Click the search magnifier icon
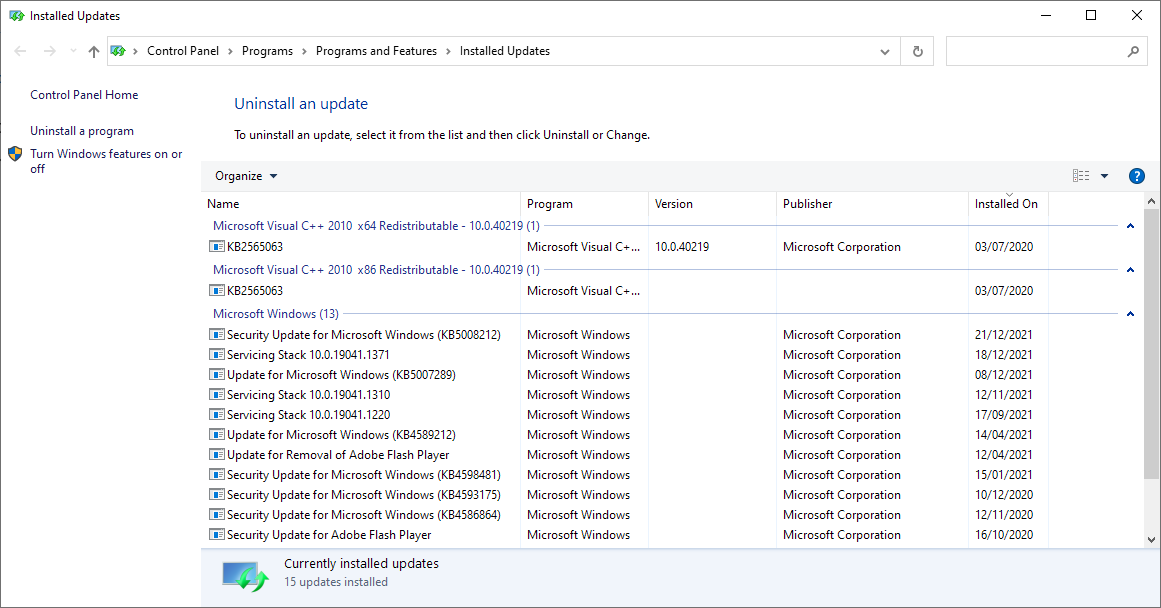 coord(1134,51)
